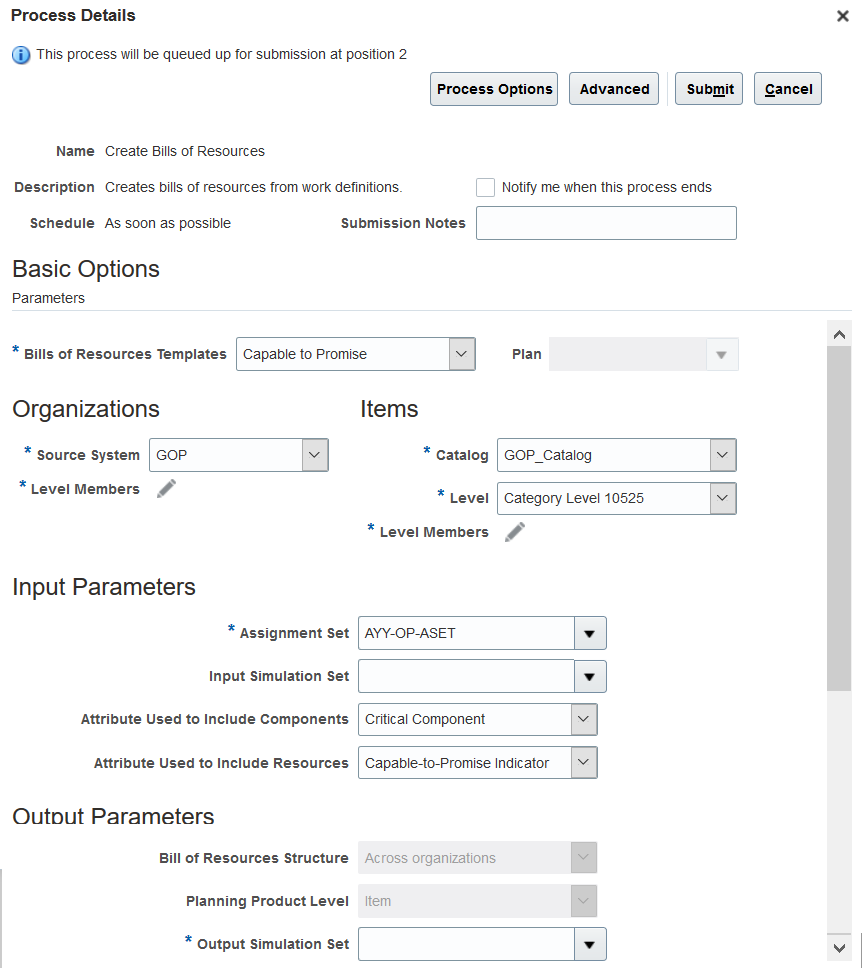Expand the Level dropdown in Items

coord(722,498)
